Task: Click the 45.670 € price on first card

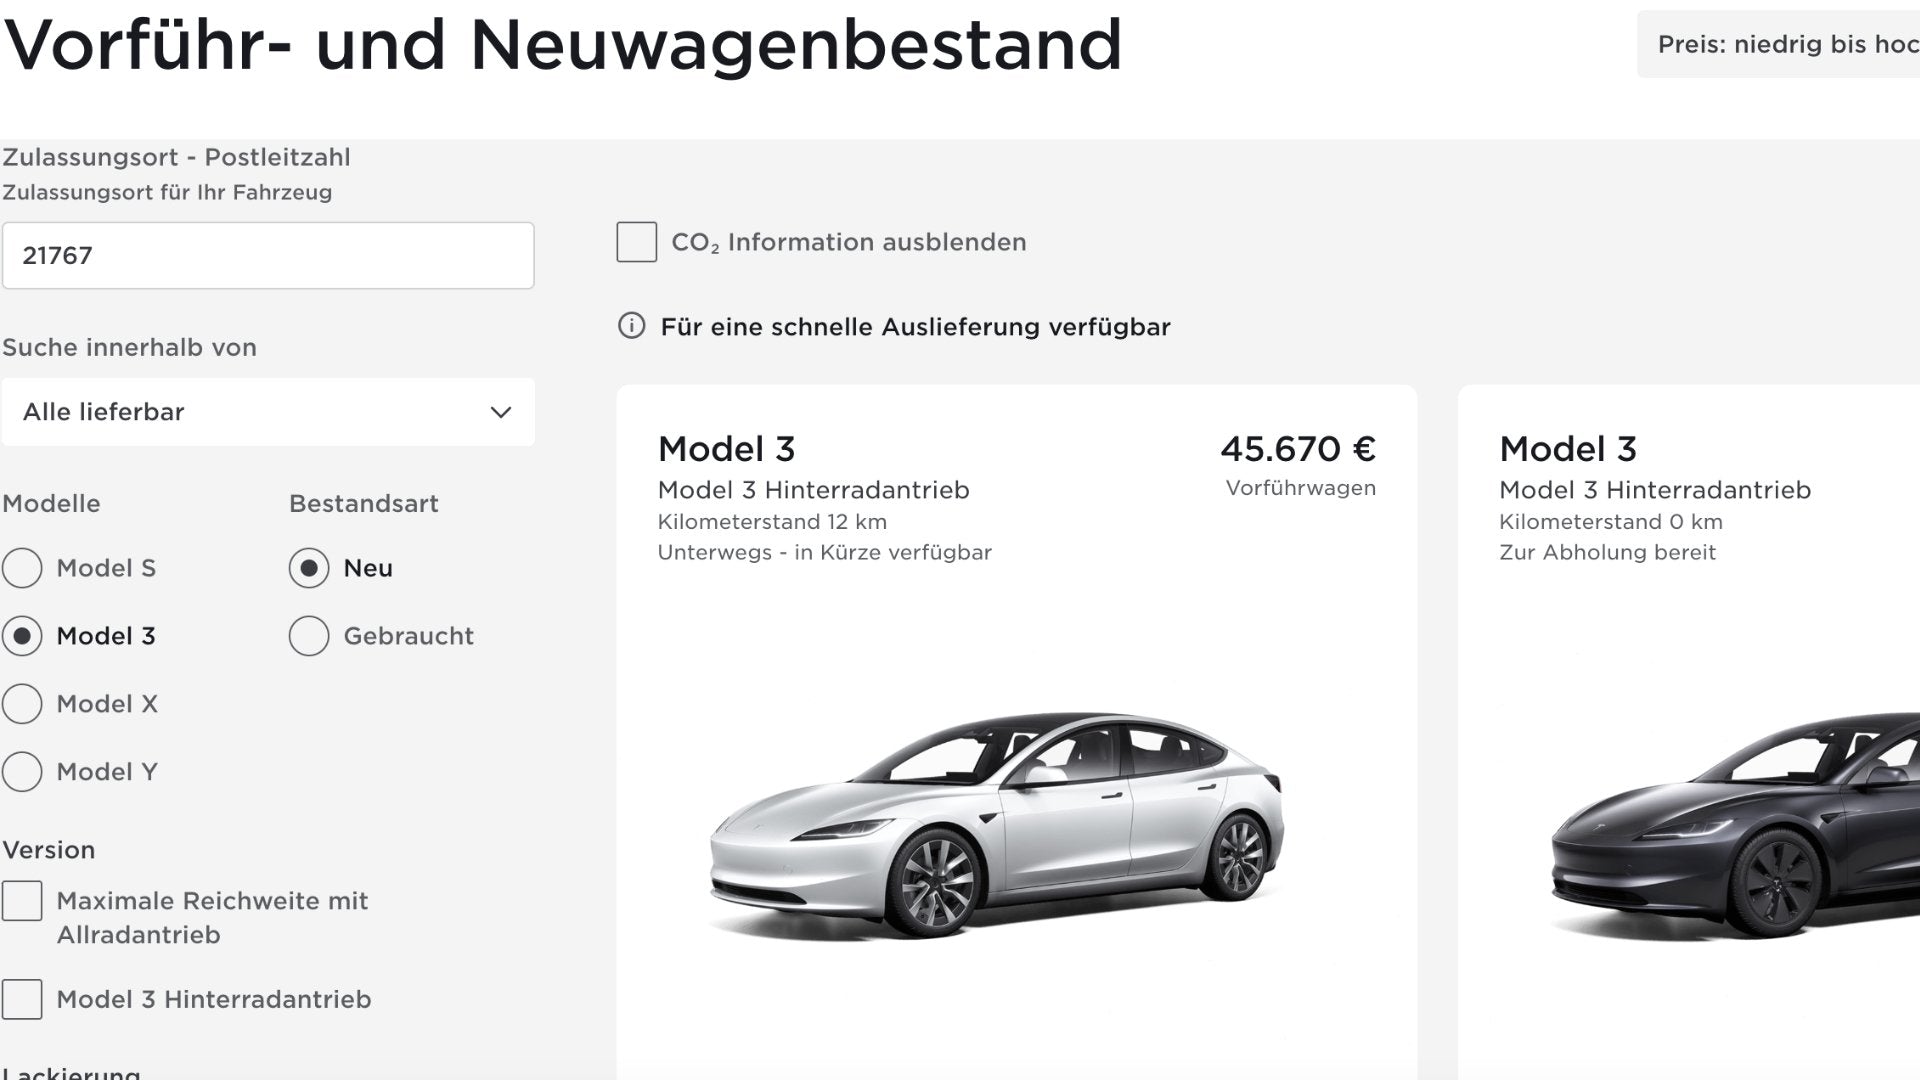Action: pyautogui.click(x=1297, y=449)
